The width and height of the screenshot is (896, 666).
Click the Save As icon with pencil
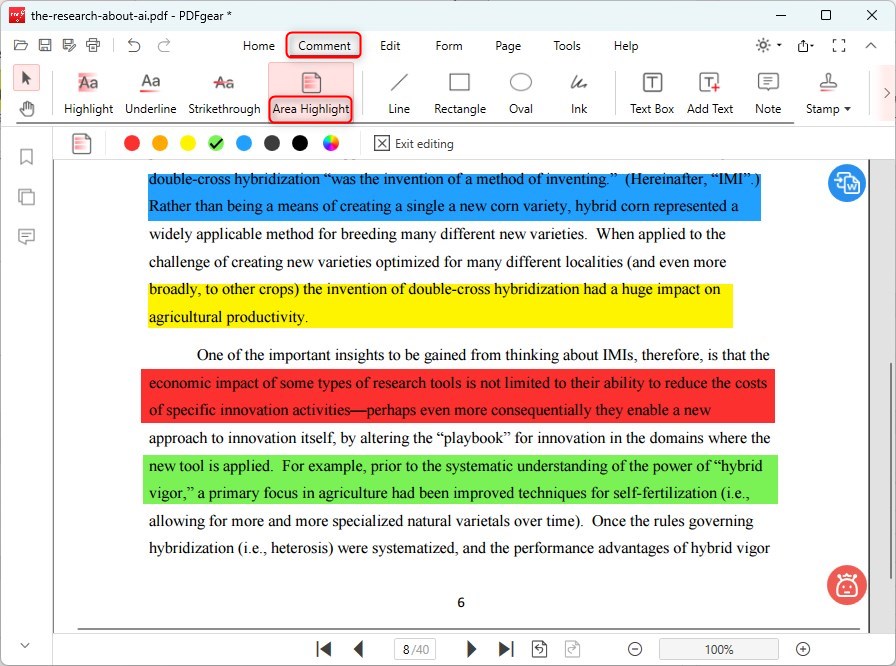(69, 45)
